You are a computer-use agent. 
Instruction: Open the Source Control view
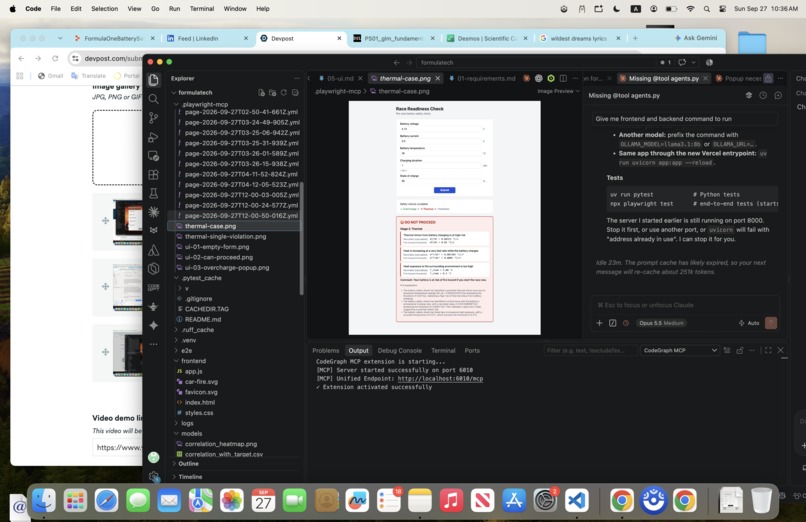[x=153, y=118]
